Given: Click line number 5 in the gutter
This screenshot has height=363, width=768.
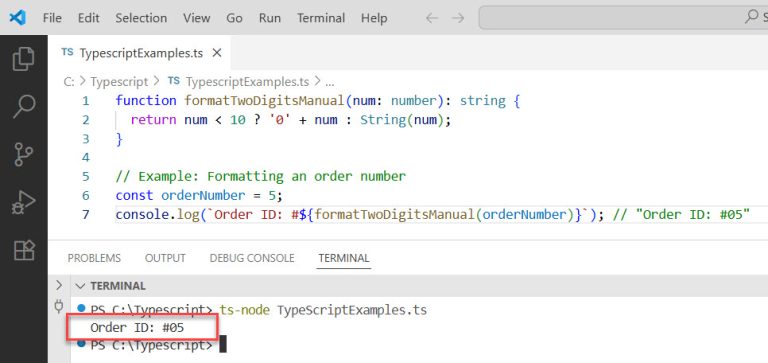Looking at the screenshot, I should point(86,176).
